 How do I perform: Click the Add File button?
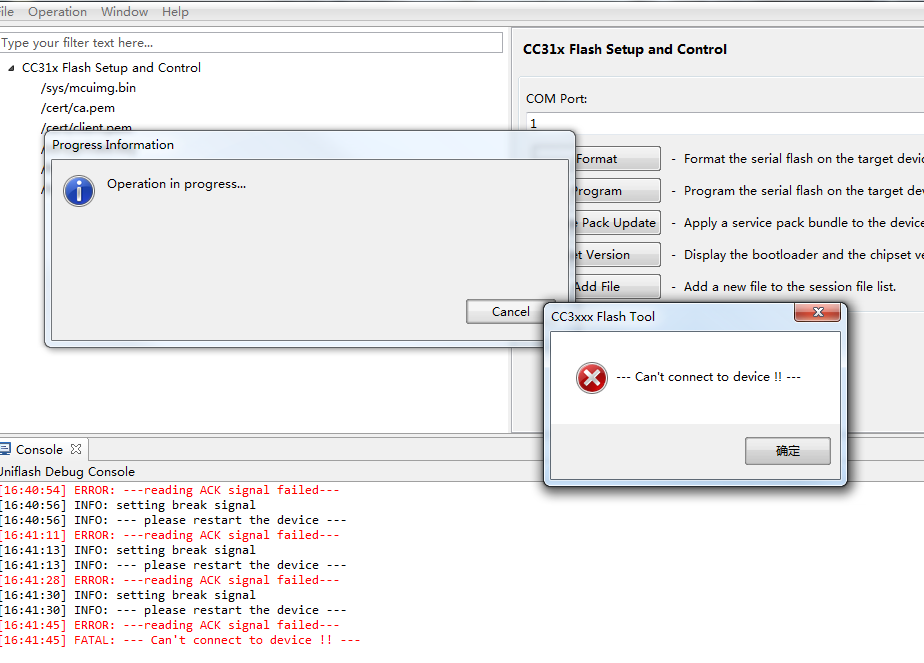point(617,286)
